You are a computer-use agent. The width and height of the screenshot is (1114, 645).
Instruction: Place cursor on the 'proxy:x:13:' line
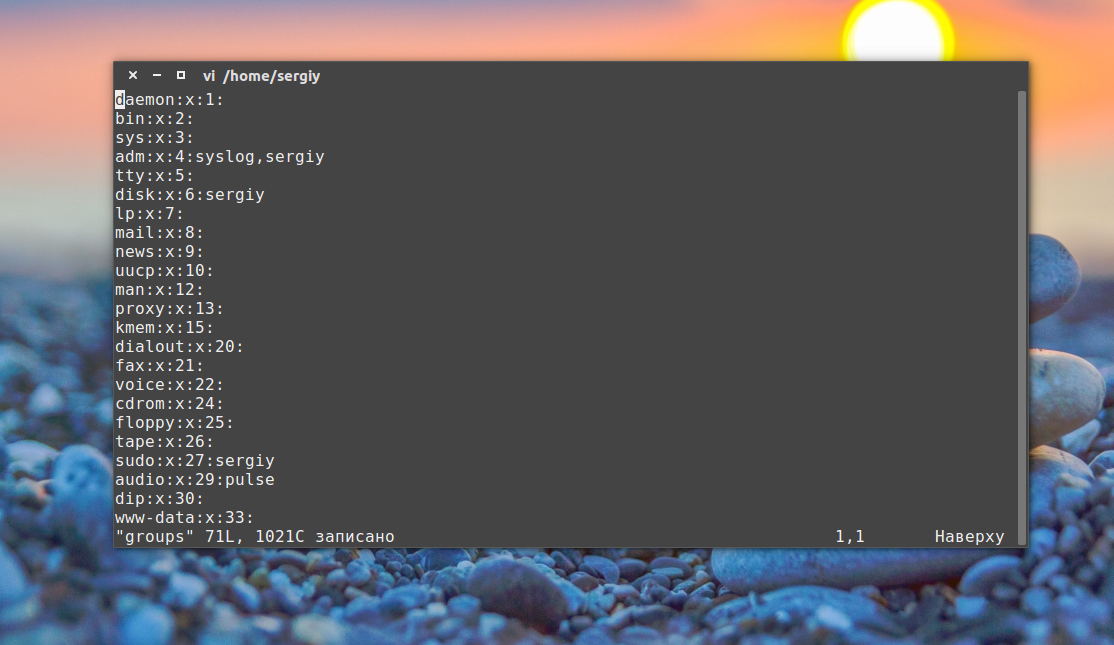click(x=169, y=308)
